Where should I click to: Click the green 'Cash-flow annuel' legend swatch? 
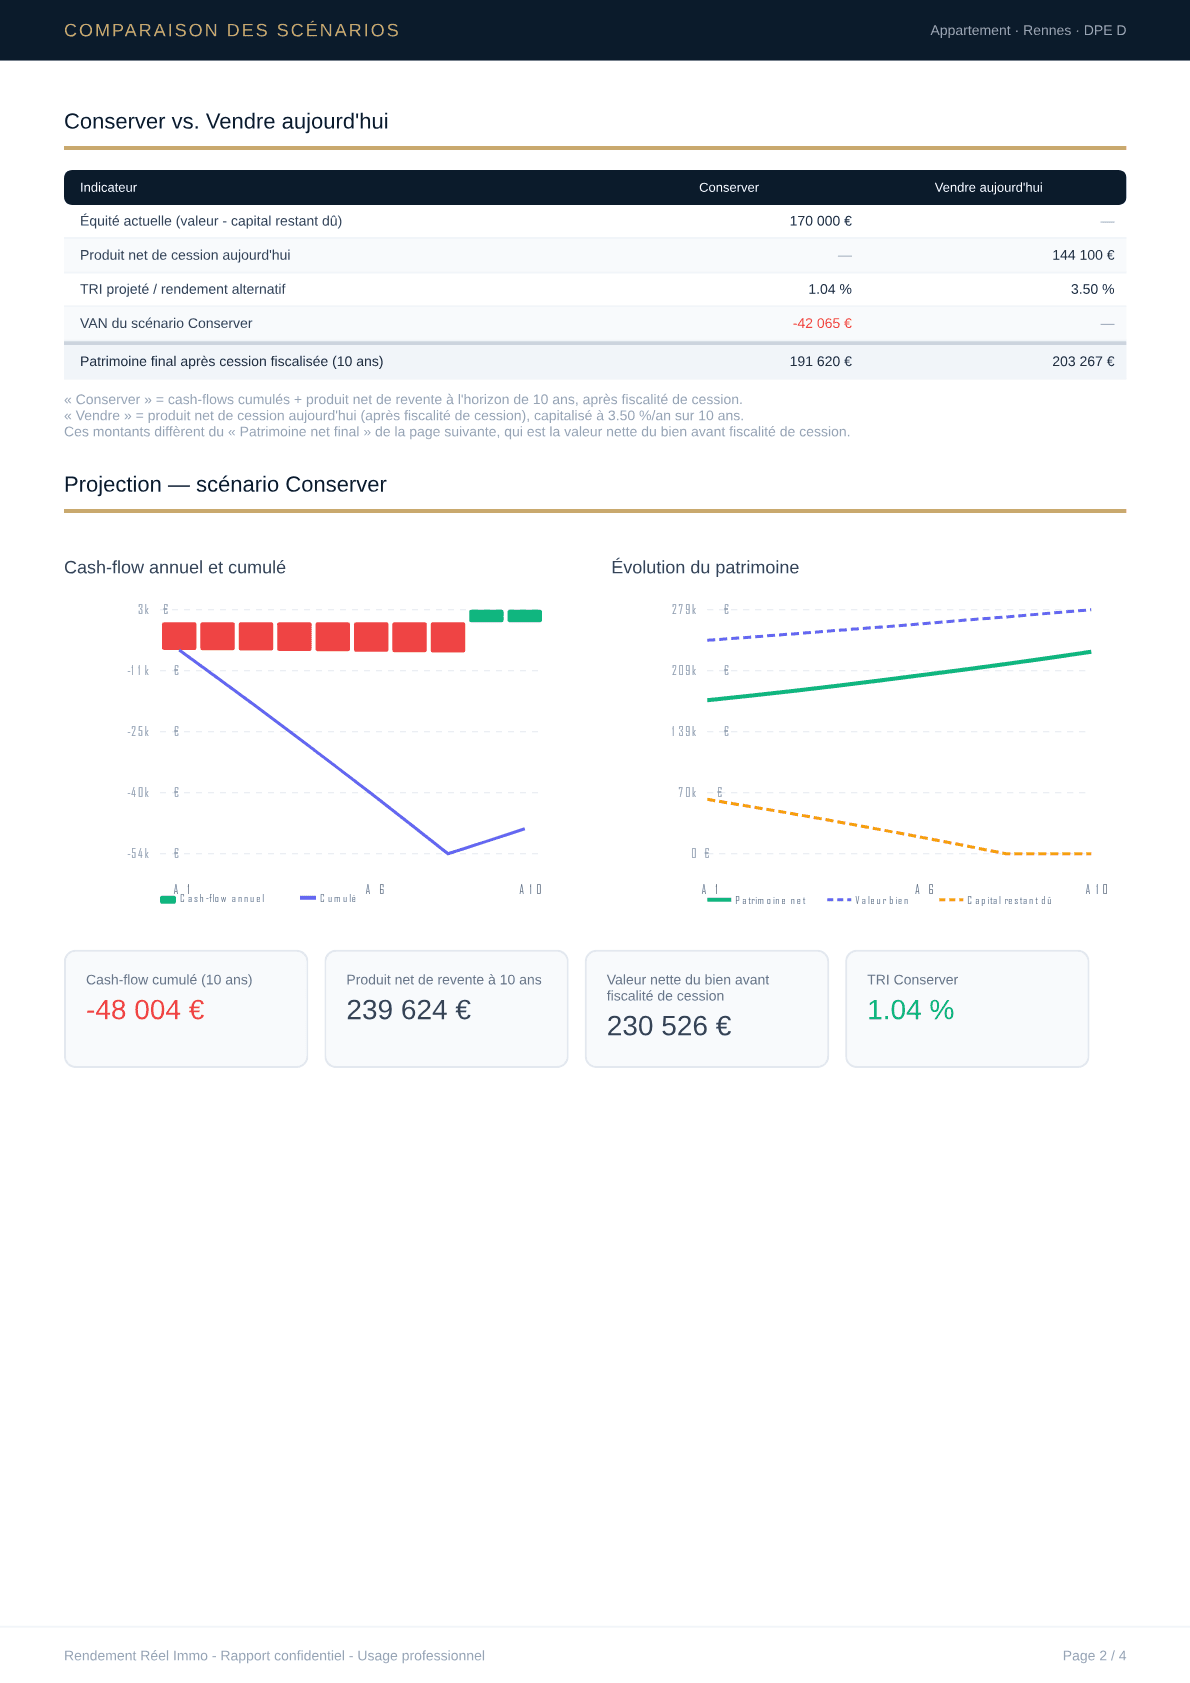click(168, 899)
